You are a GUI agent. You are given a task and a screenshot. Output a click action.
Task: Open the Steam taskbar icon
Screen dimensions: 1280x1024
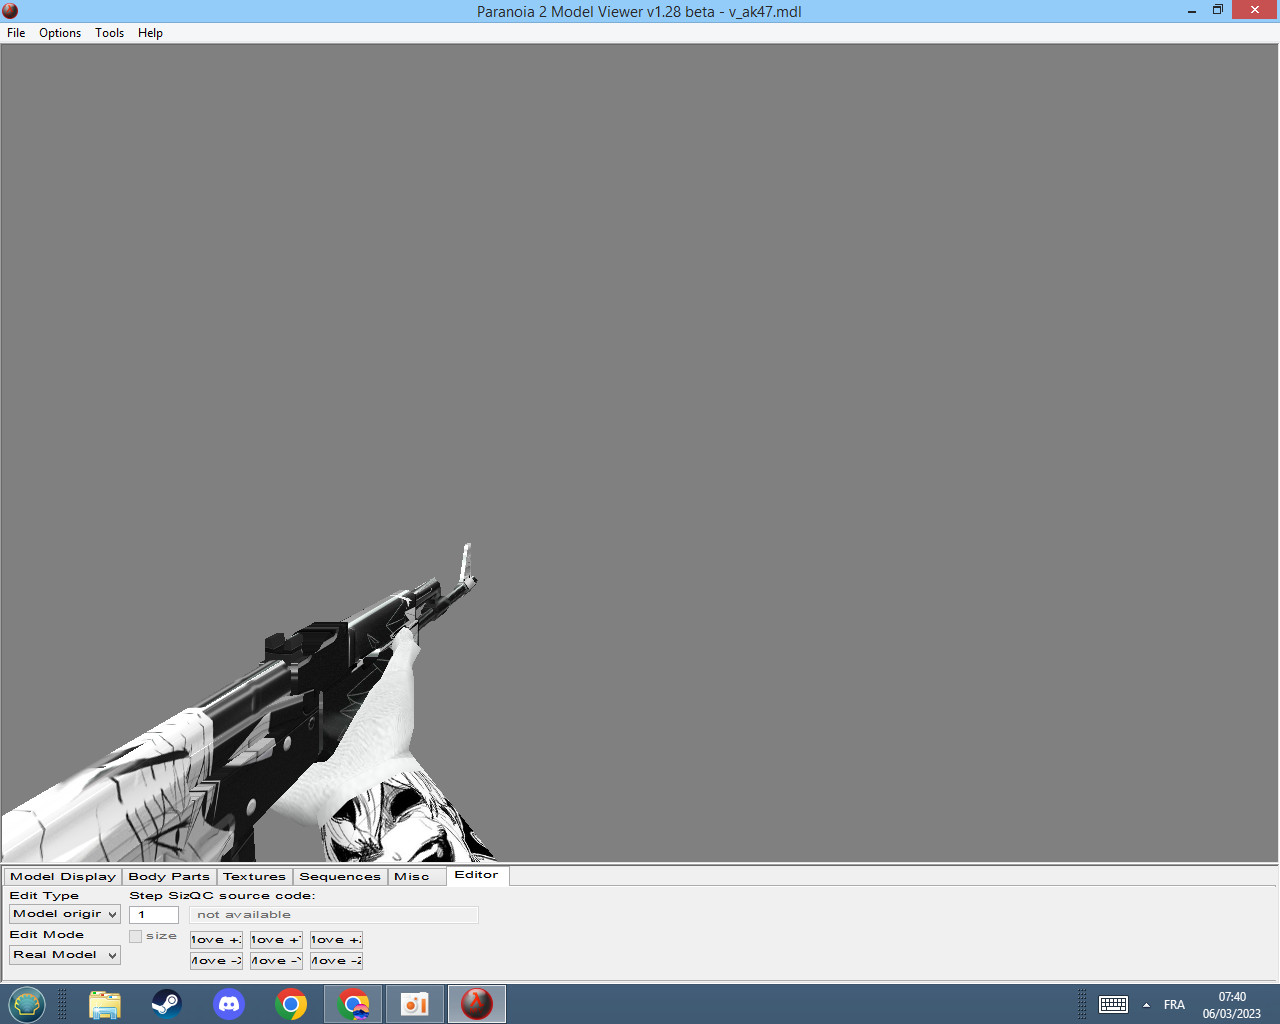[166, 1004]
